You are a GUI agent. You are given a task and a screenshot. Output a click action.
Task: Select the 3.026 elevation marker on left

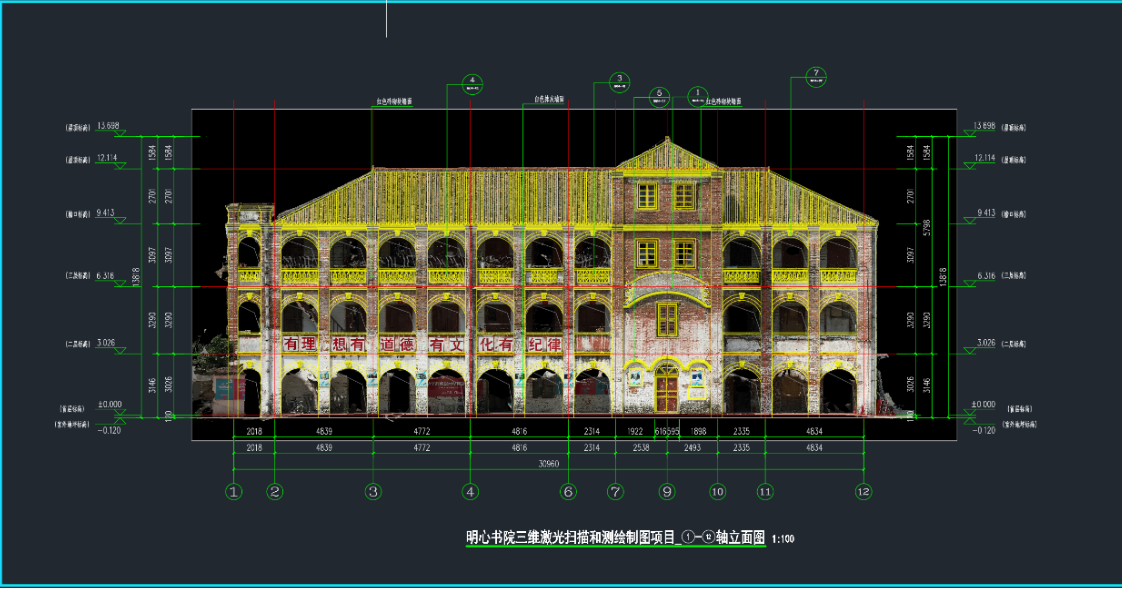(107, 343)
